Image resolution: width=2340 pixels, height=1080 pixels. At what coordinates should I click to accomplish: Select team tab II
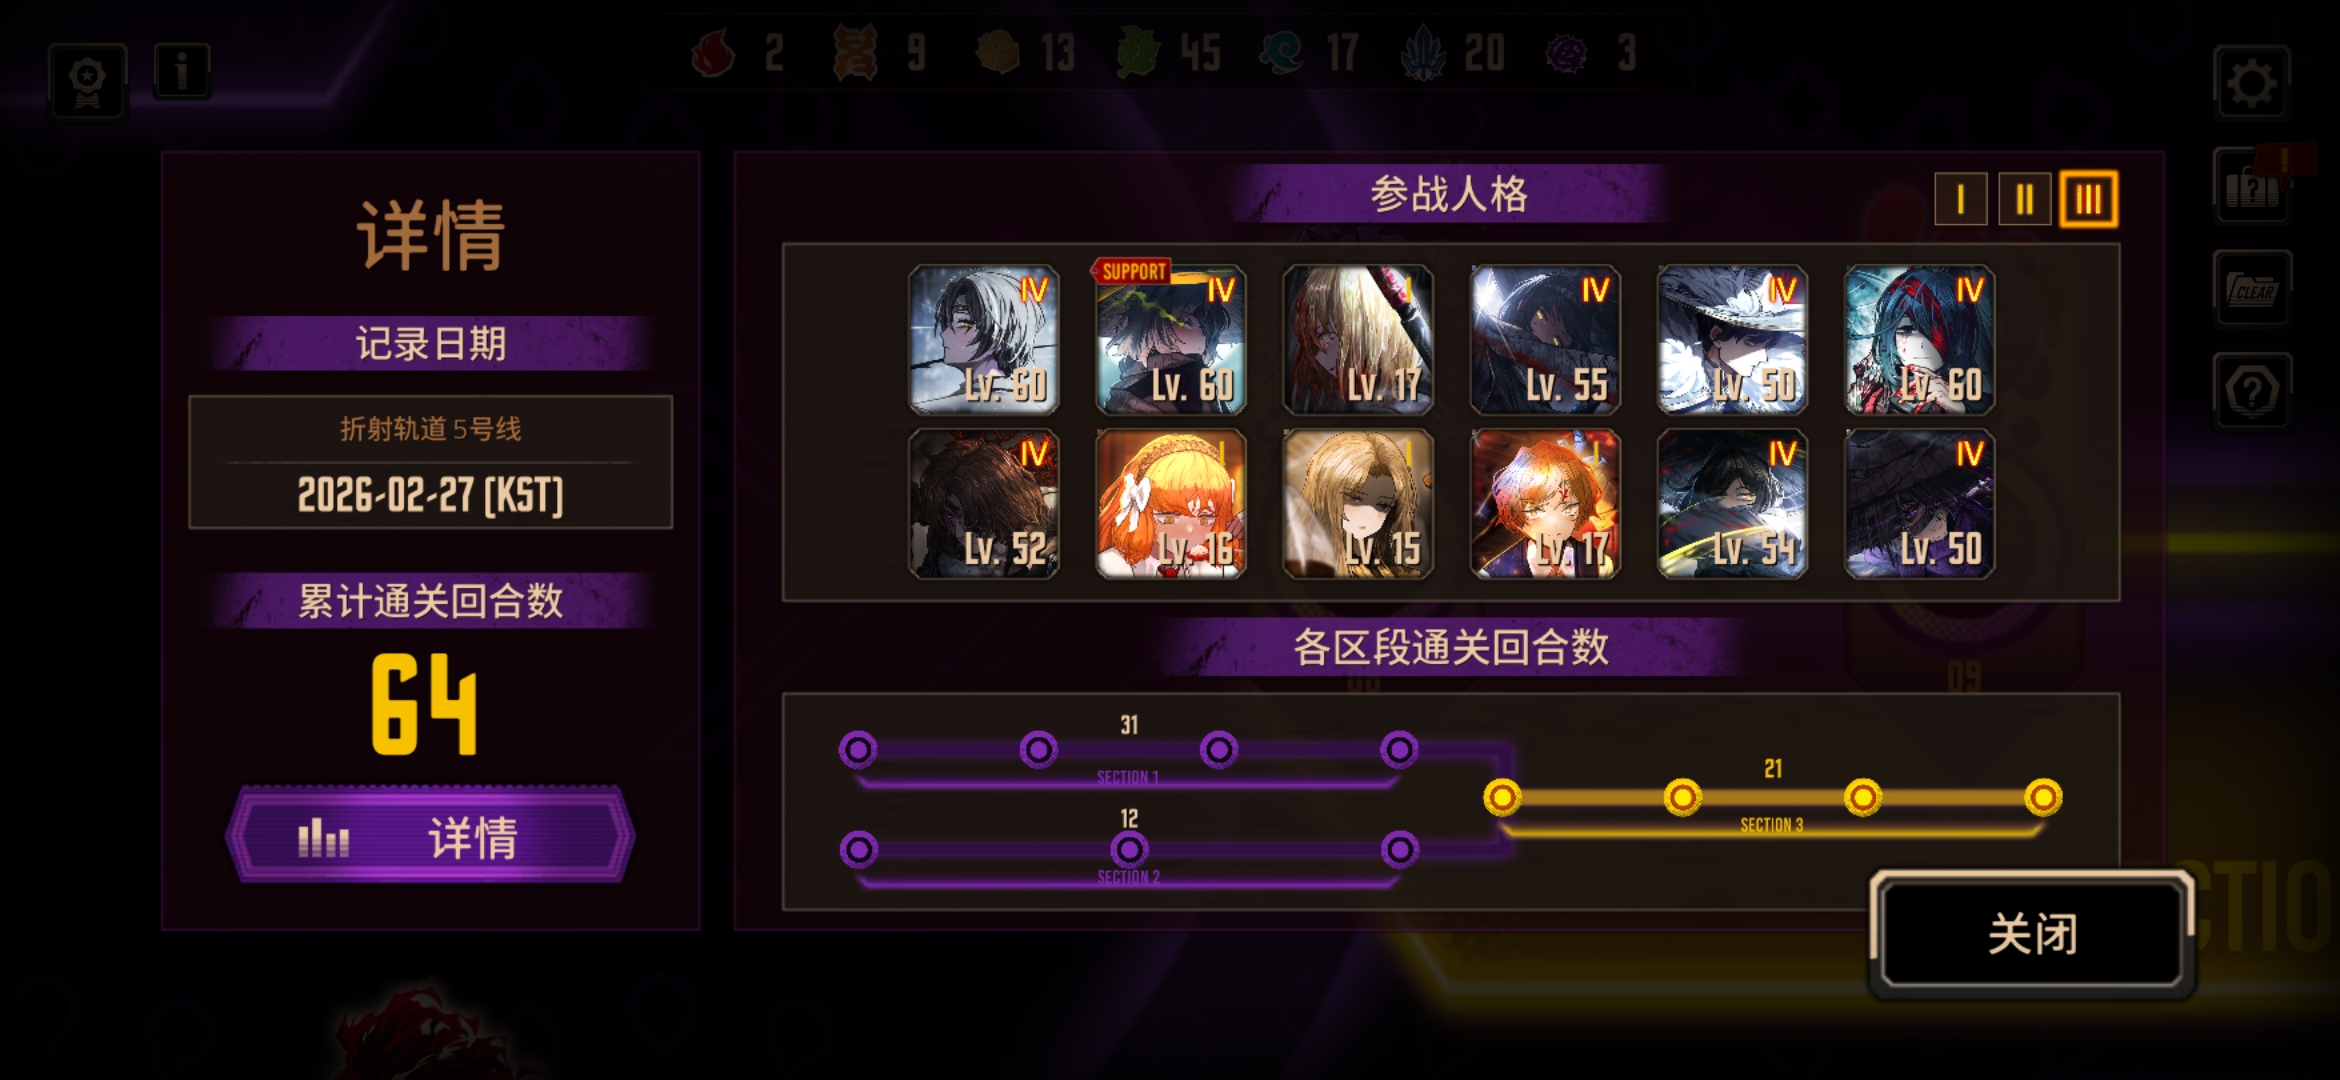(x=2024, y=199)
